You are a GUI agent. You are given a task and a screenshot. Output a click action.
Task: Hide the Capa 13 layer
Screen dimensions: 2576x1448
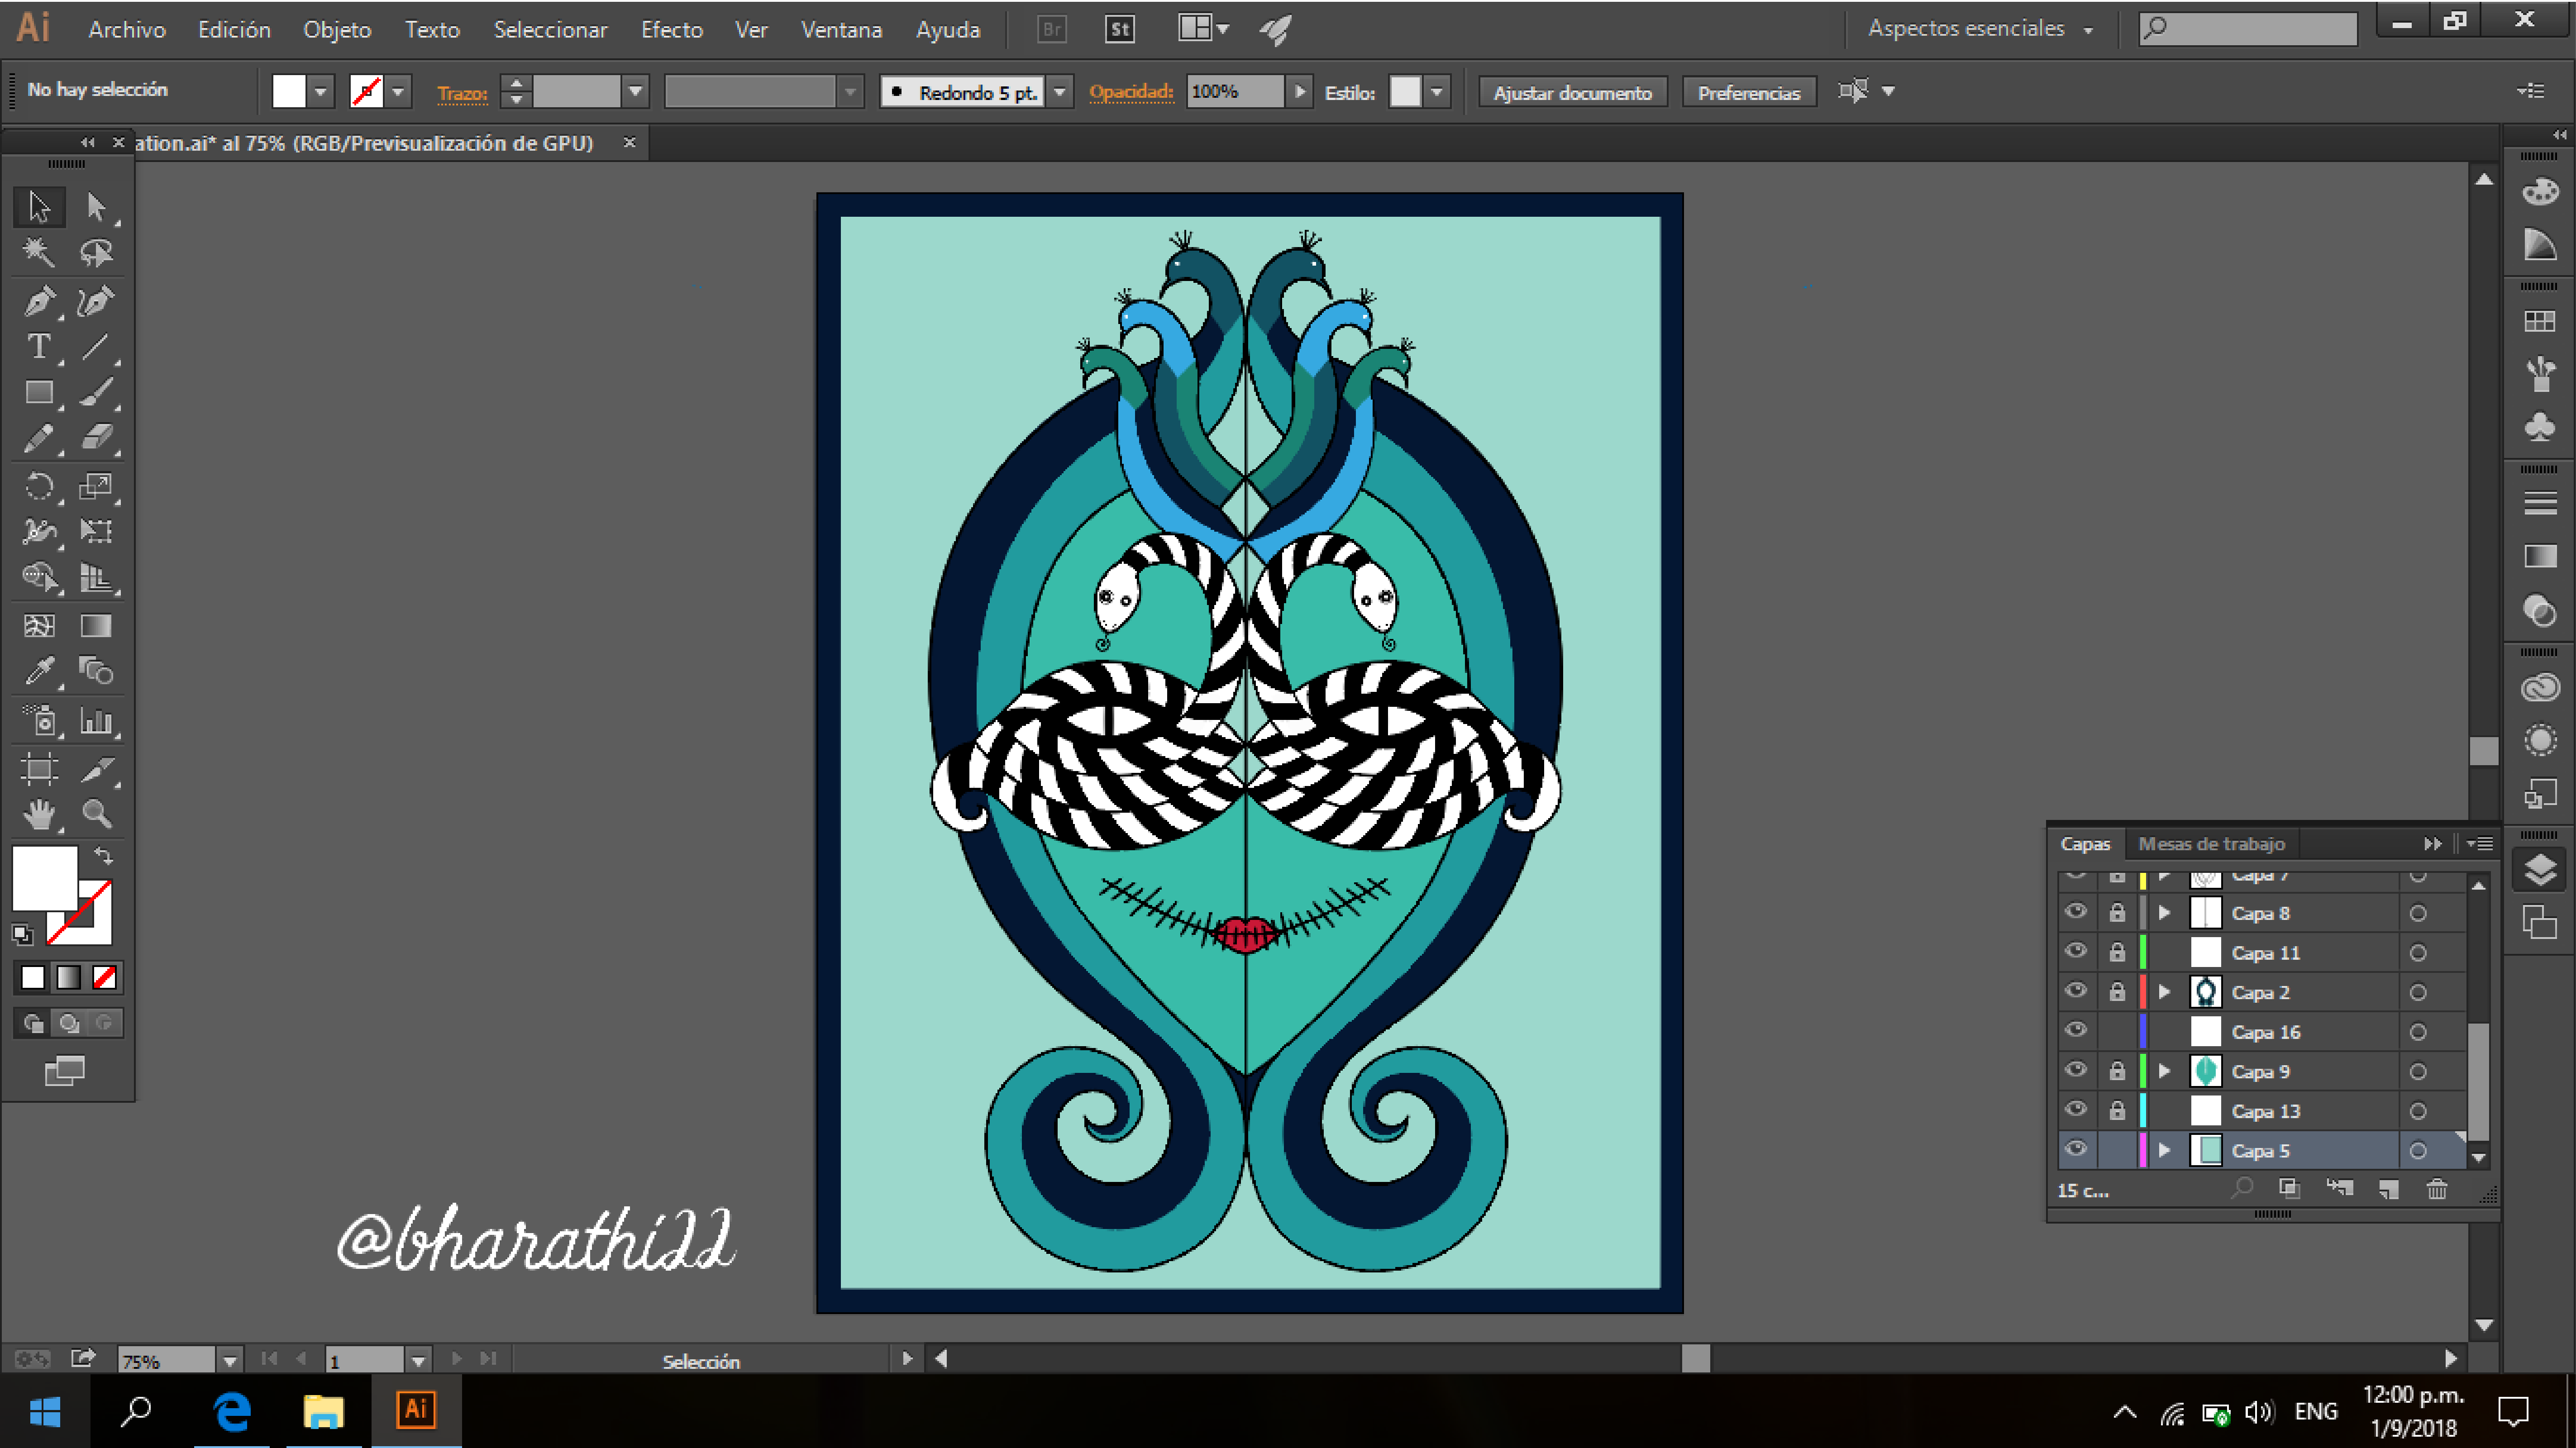(2076, 1110)
